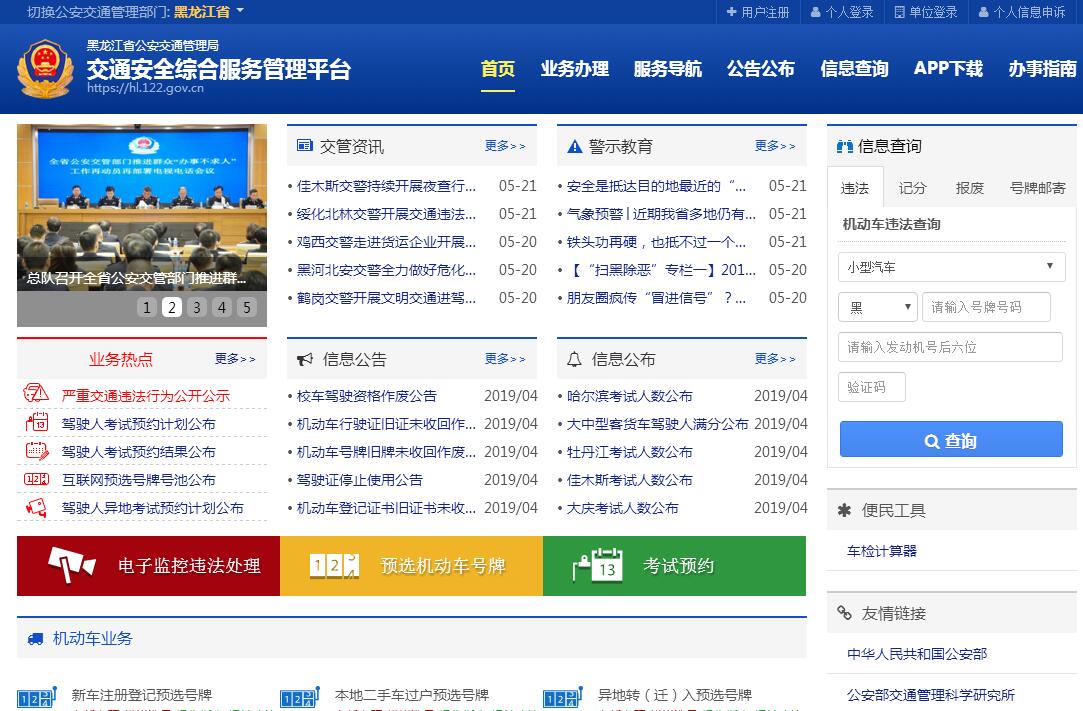Screen dimensions: 1083x711
Task: Click the calendar icon in 考试预约
Action: coord(598,566)
